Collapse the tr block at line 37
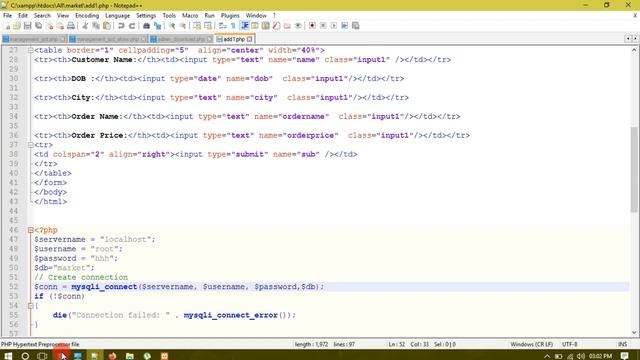Screen dimensions: 640x360 pyautogui.click(x=30, y=145)
